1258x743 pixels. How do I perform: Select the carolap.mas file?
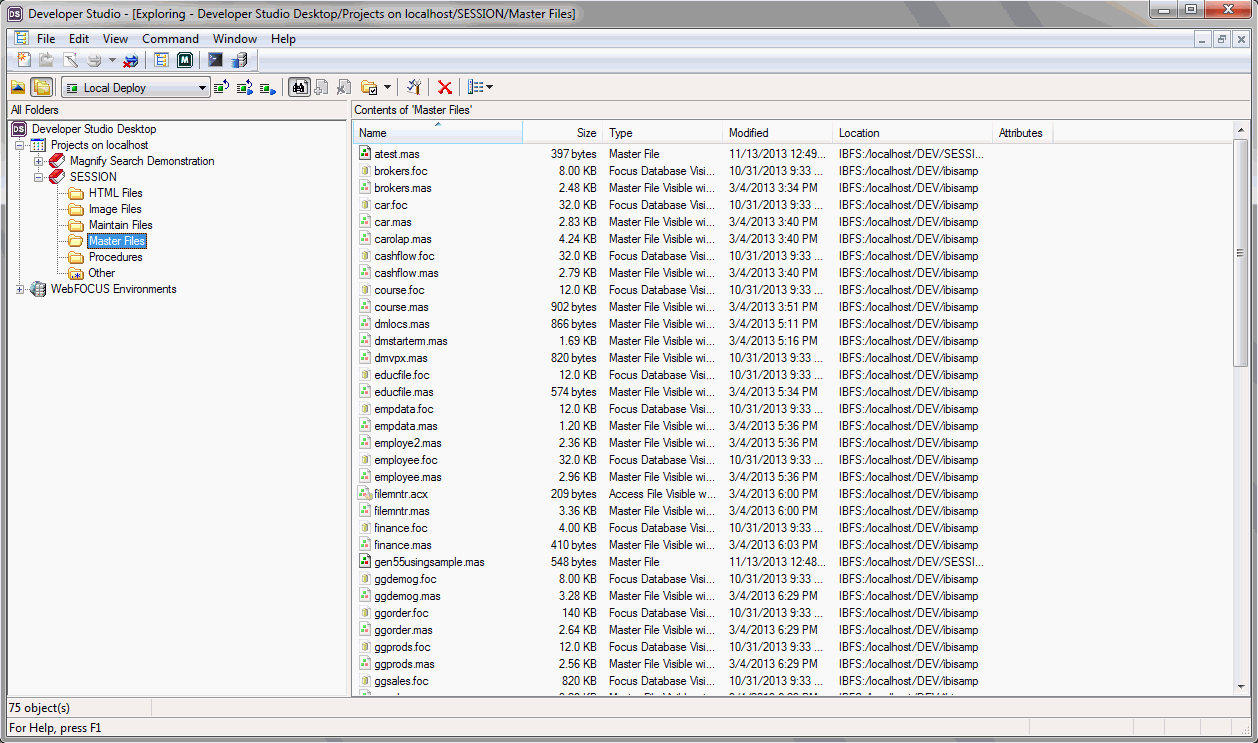[x=403, y=239]
